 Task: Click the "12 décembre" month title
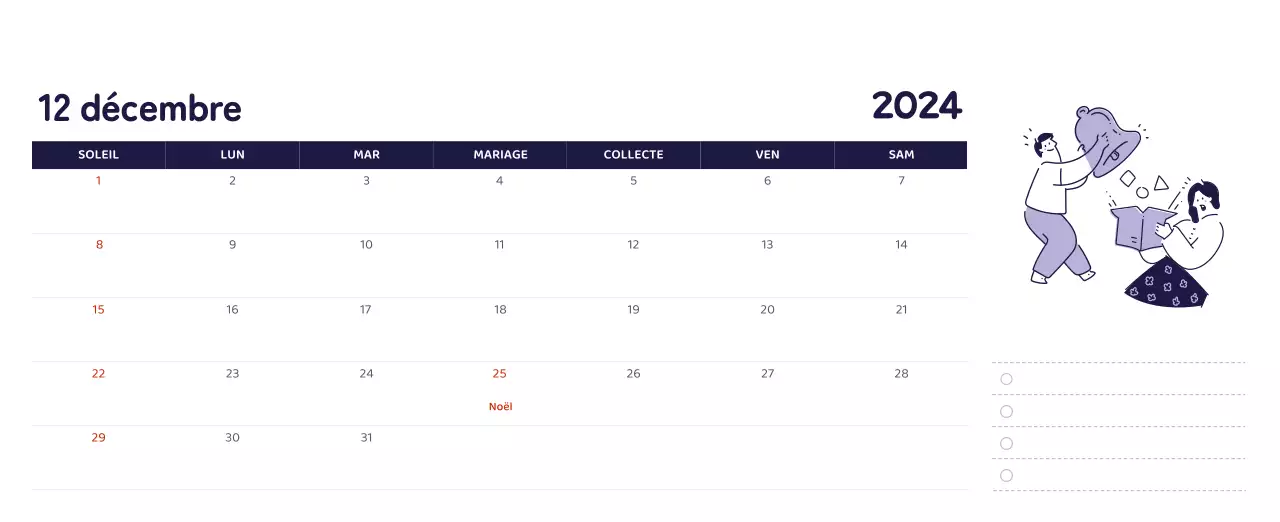[140, 108]
